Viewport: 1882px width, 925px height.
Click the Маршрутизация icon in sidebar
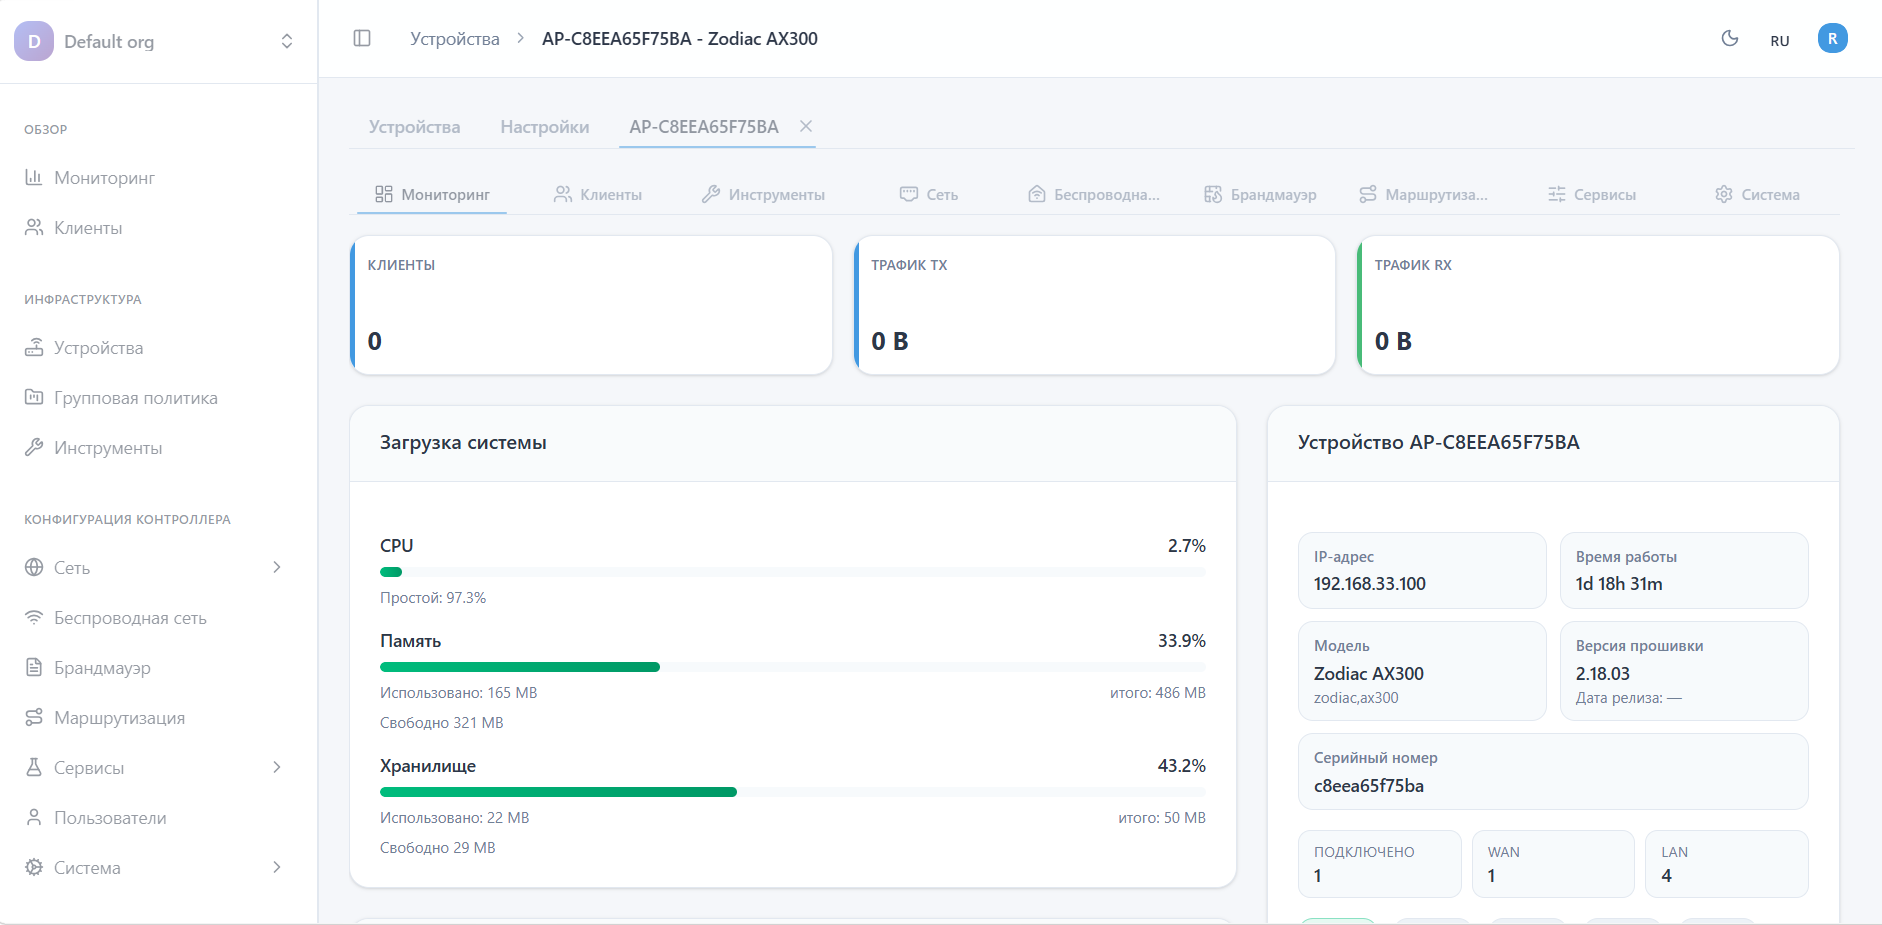point(34,717)
